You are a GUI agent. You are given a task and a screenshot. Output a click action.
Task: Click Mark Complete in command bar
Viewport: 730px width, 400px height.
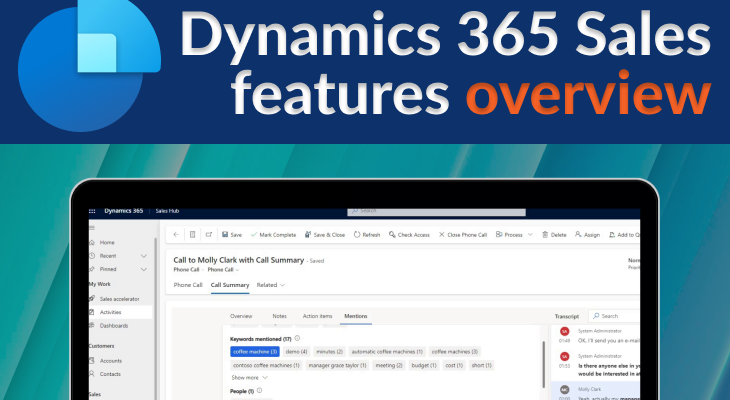click(273, 235)
